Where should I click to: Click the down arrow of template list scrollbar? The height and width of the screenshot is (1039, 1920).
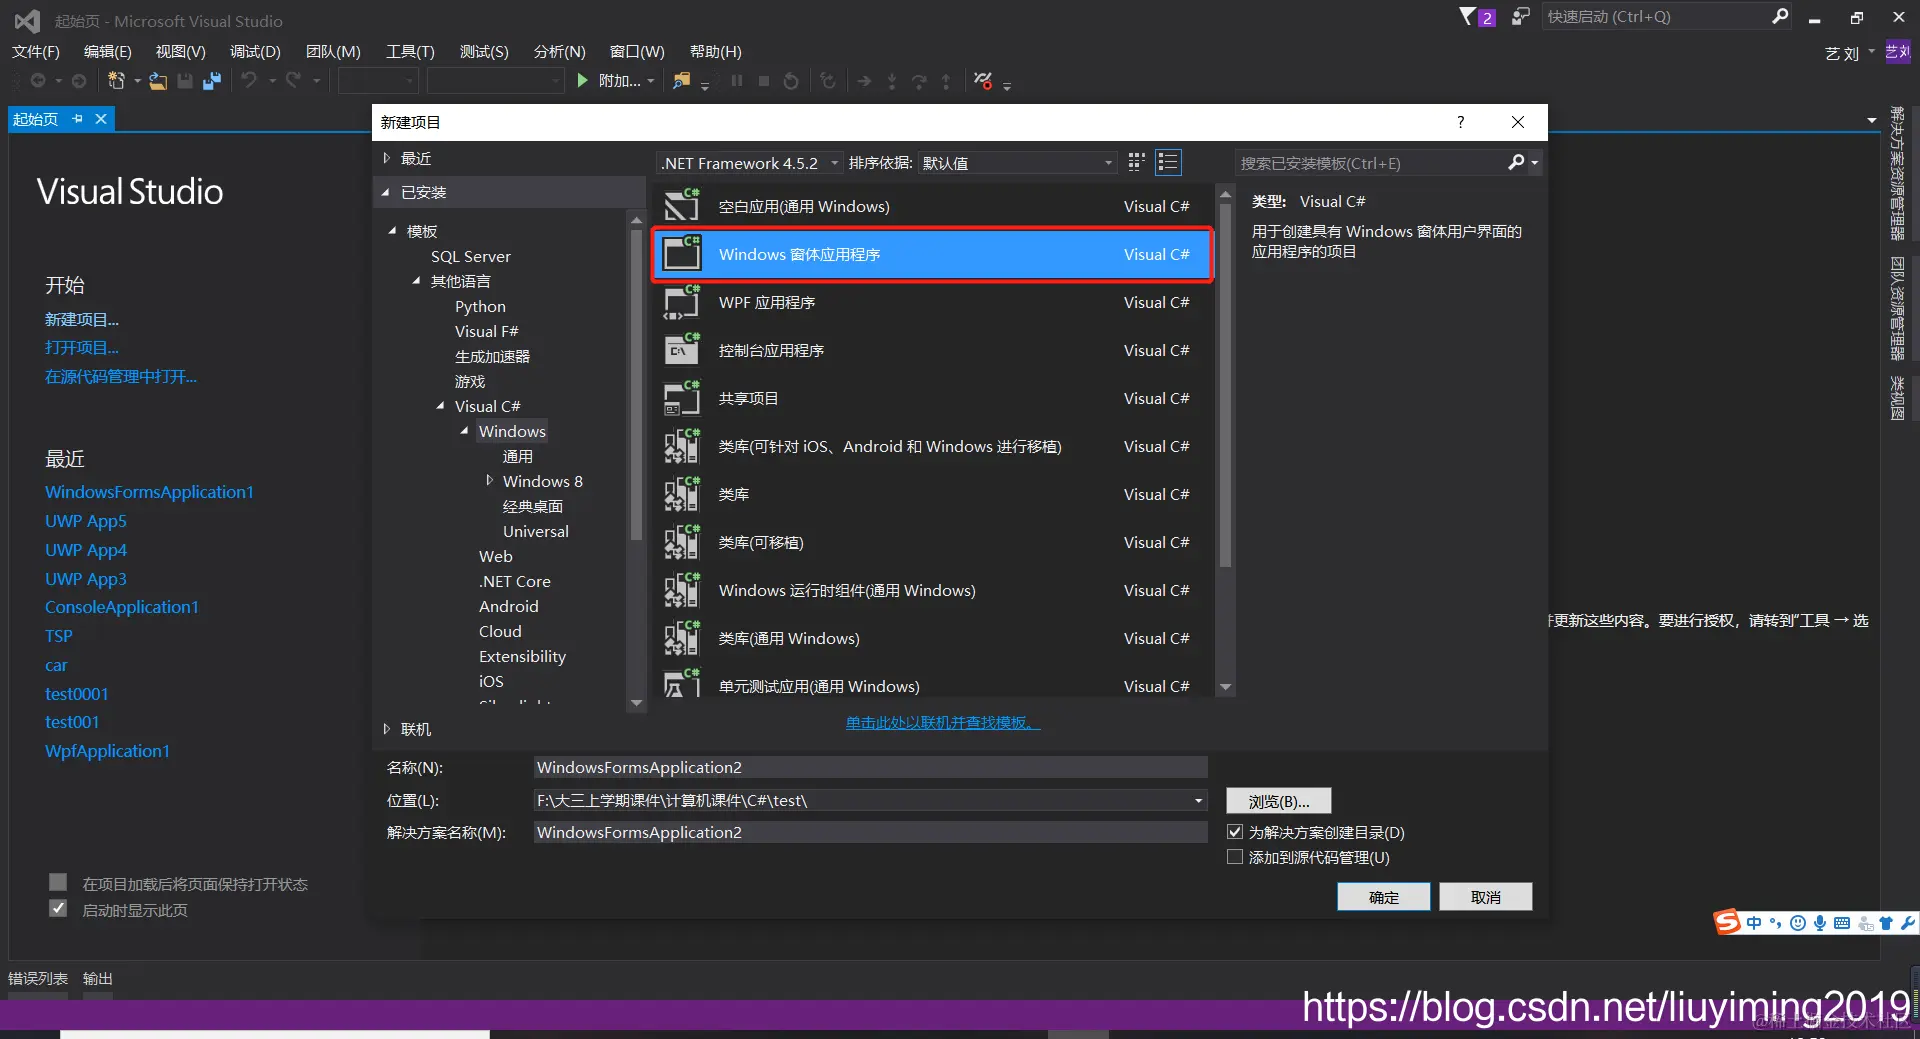tap(1226, 687)
